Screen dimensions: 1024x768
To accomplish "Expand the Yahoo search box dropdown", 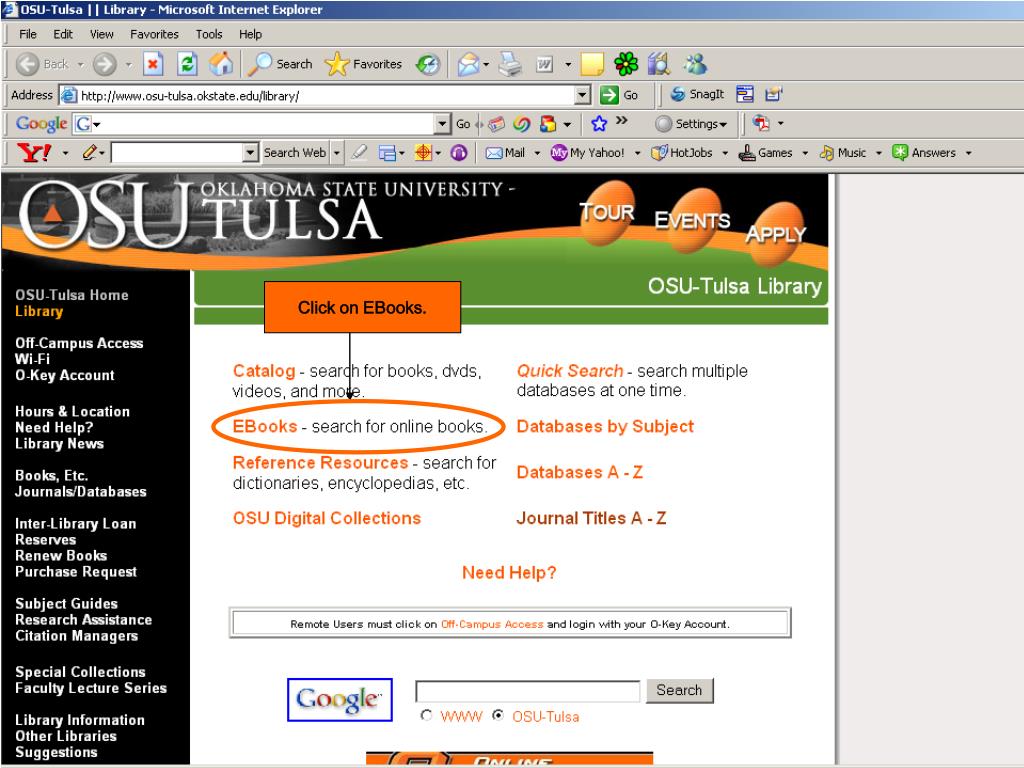I will click(250, 153).
